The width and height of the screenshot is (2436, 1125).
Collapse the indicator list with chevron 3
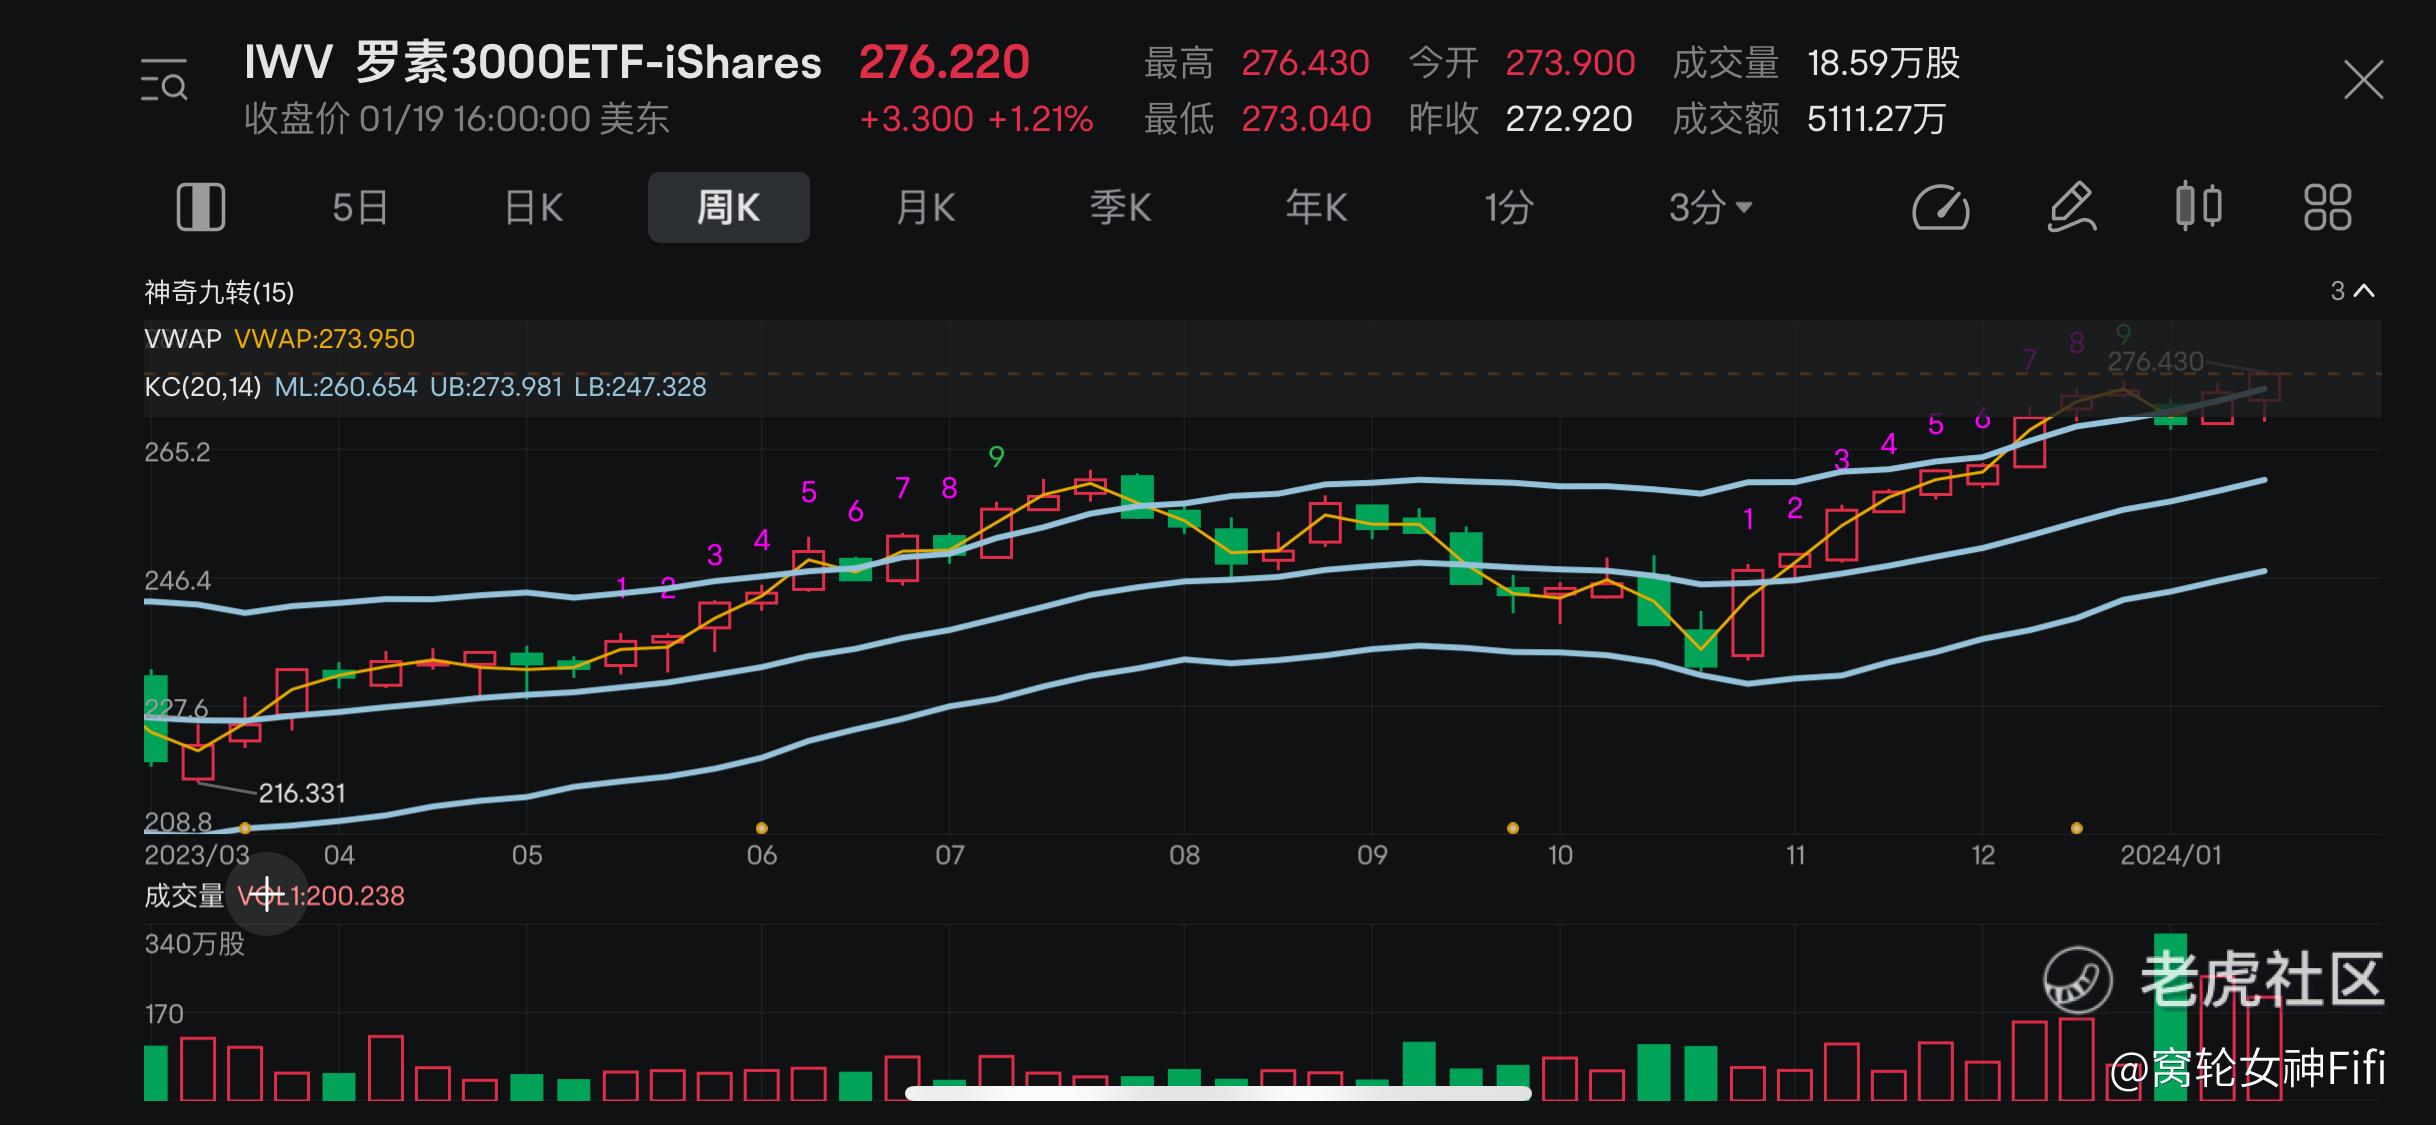(2352, 291)
